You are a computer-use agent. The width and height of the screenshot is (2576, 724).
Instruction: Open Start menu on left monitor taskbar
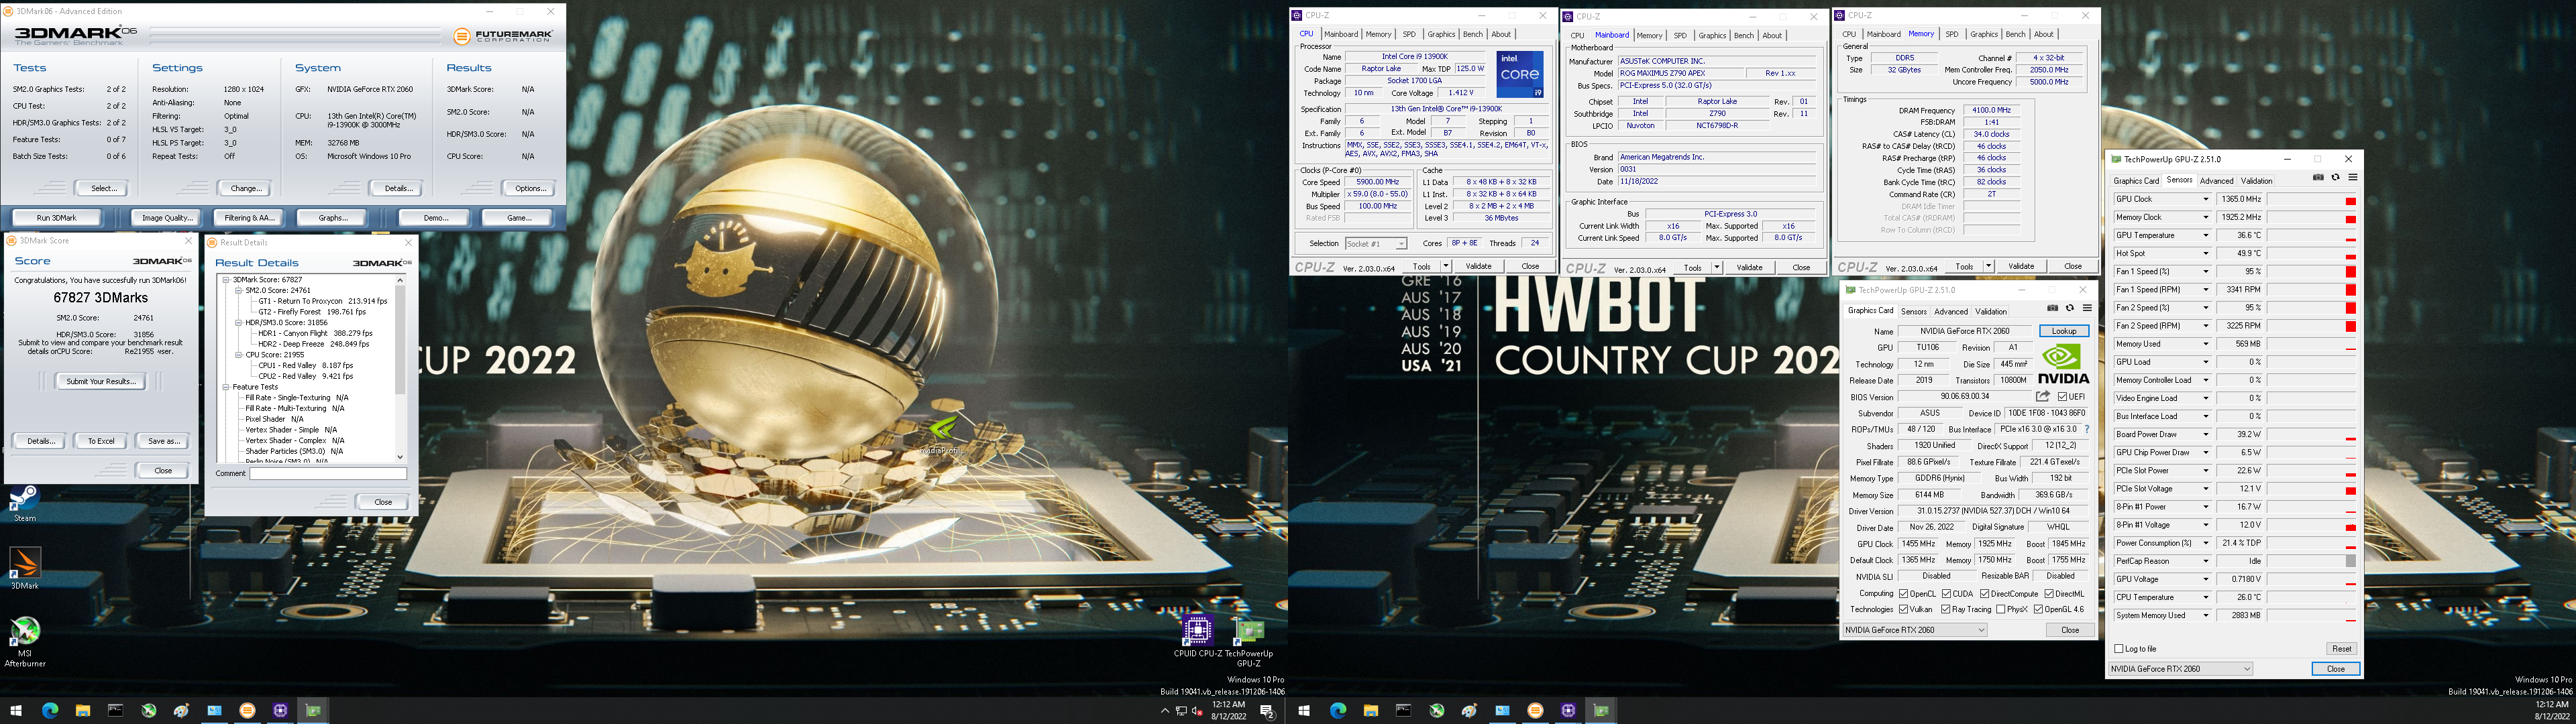(17, 711)
